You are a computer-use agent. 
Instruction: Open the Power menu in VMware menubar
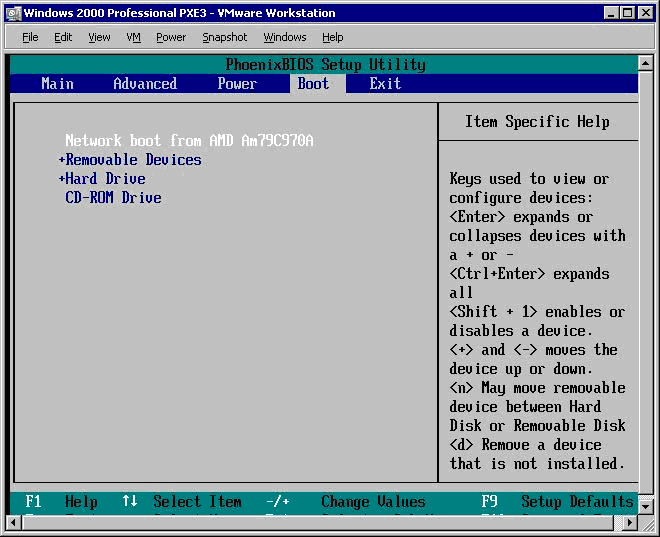click(x=171, y=37)
